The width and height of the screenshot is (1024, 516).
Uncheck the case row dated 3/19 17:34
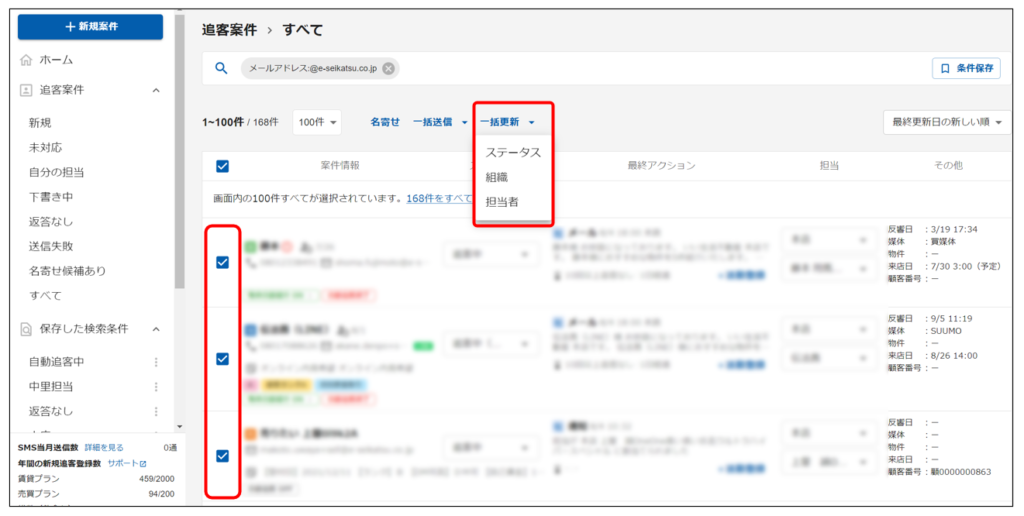tap(223, 262)
